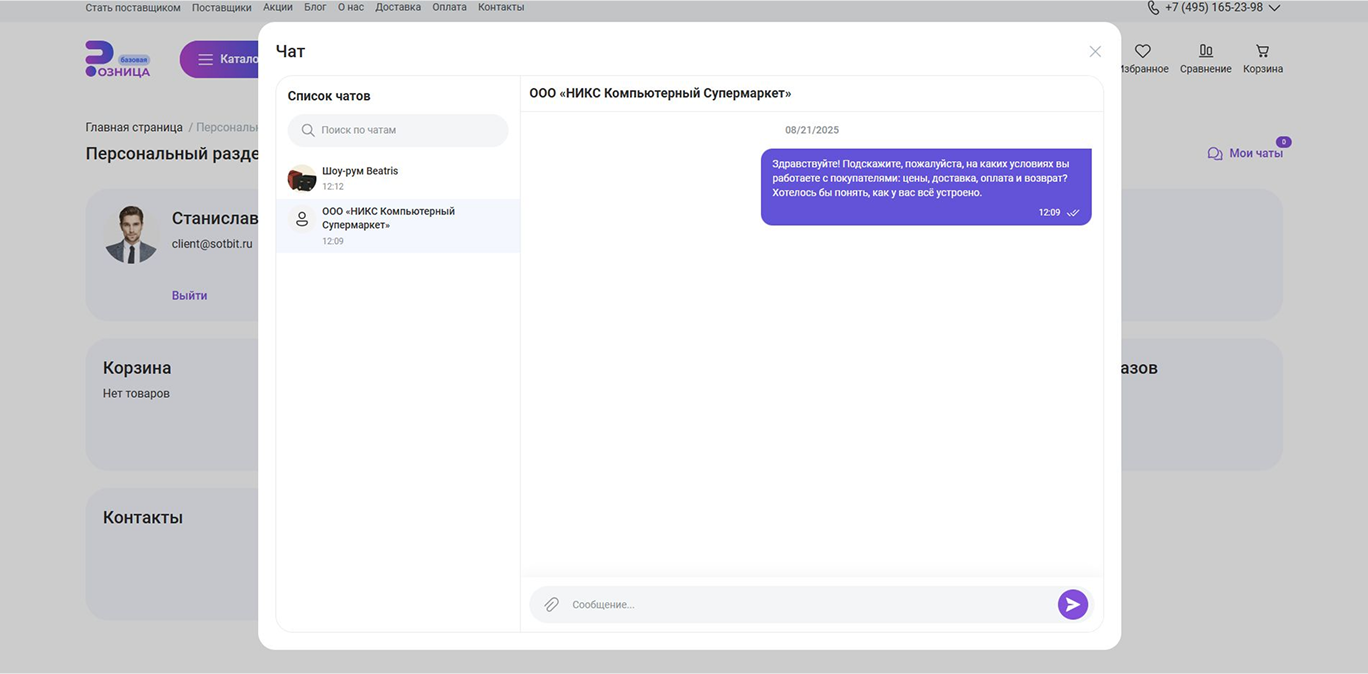
Task: Send message with the purple arrow button
Action: (x=1072, y=604)
